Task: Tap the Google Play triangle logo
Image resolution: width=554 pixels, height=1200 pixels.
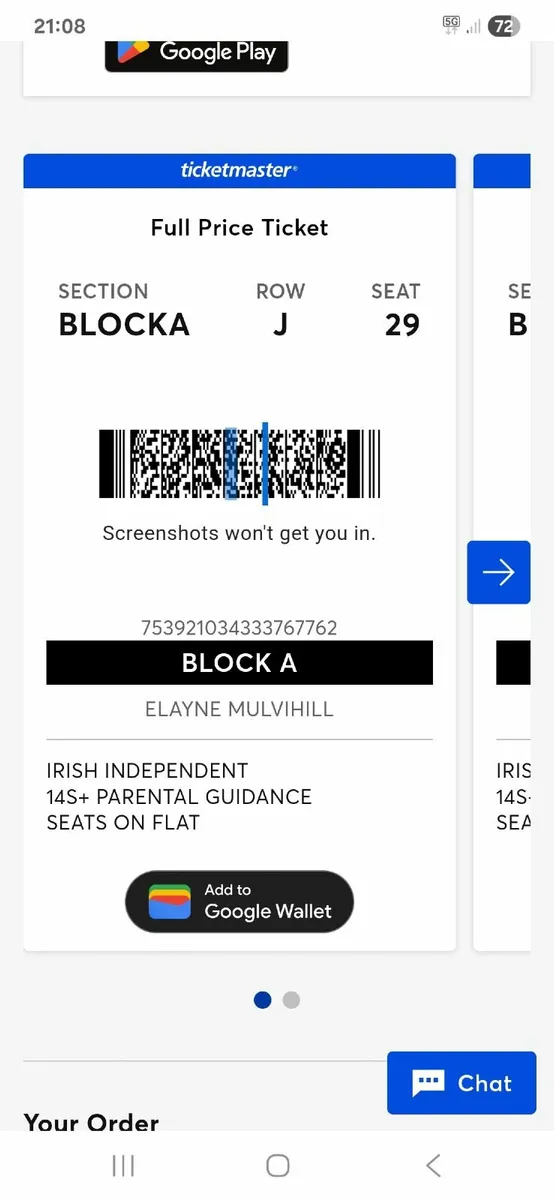Action: click(x=133, y=50)
